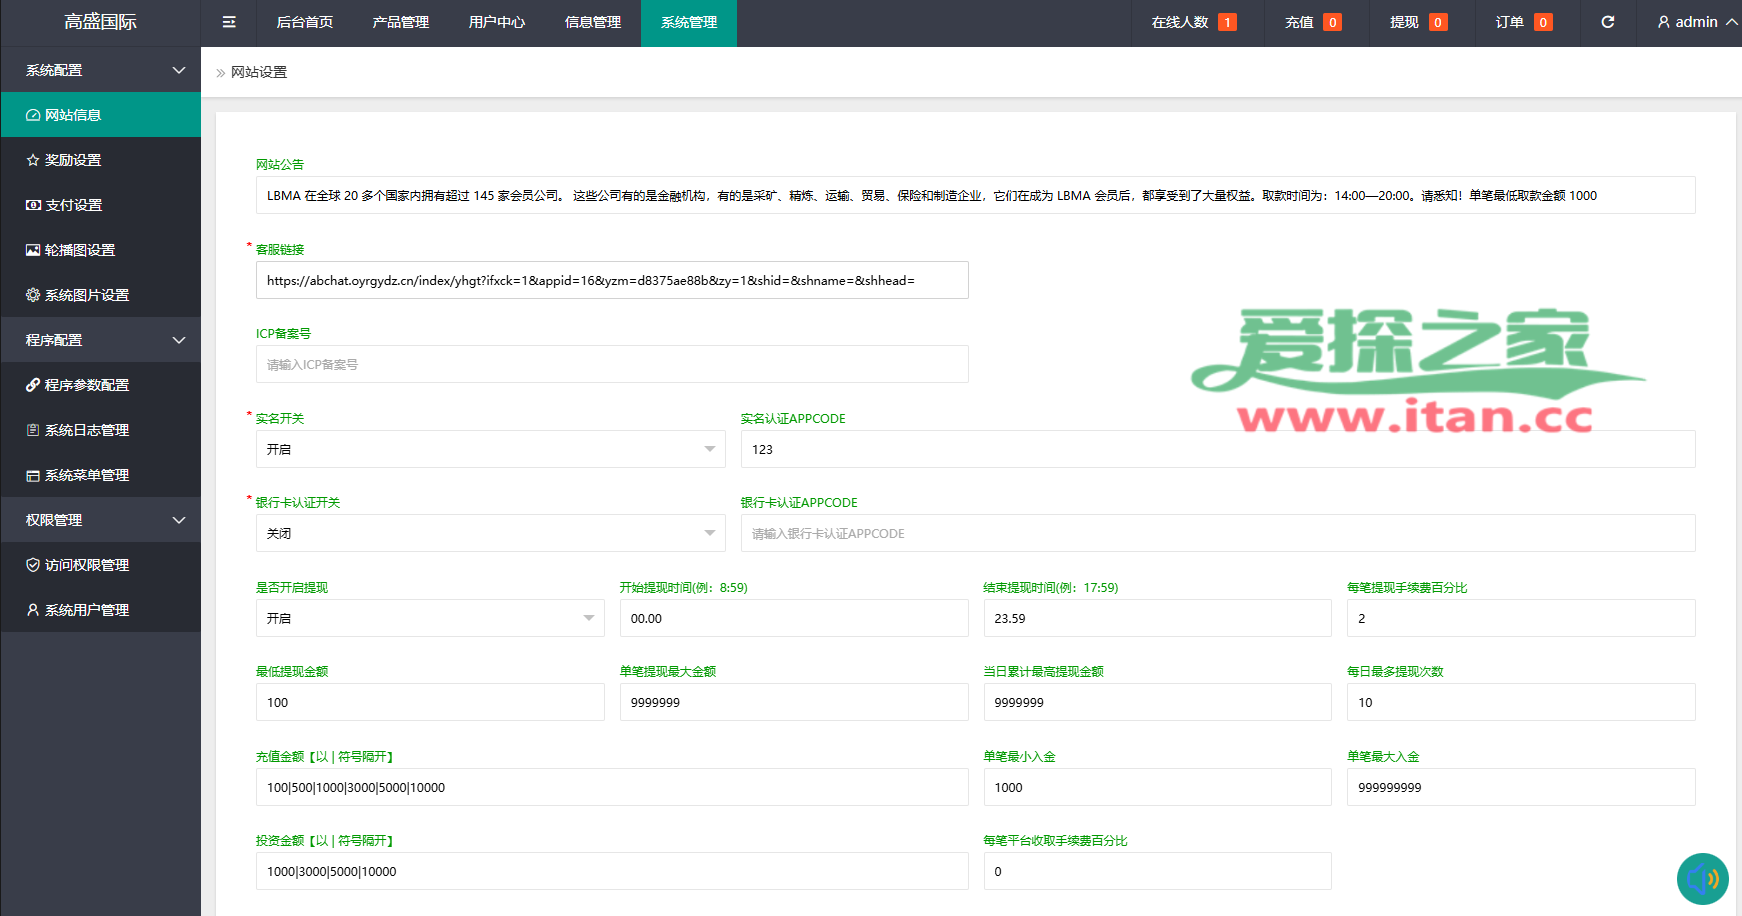The height and width of the screenshot is (916, 1742).
Task: Click the 在线人数 counter button
Action: 1193,22
